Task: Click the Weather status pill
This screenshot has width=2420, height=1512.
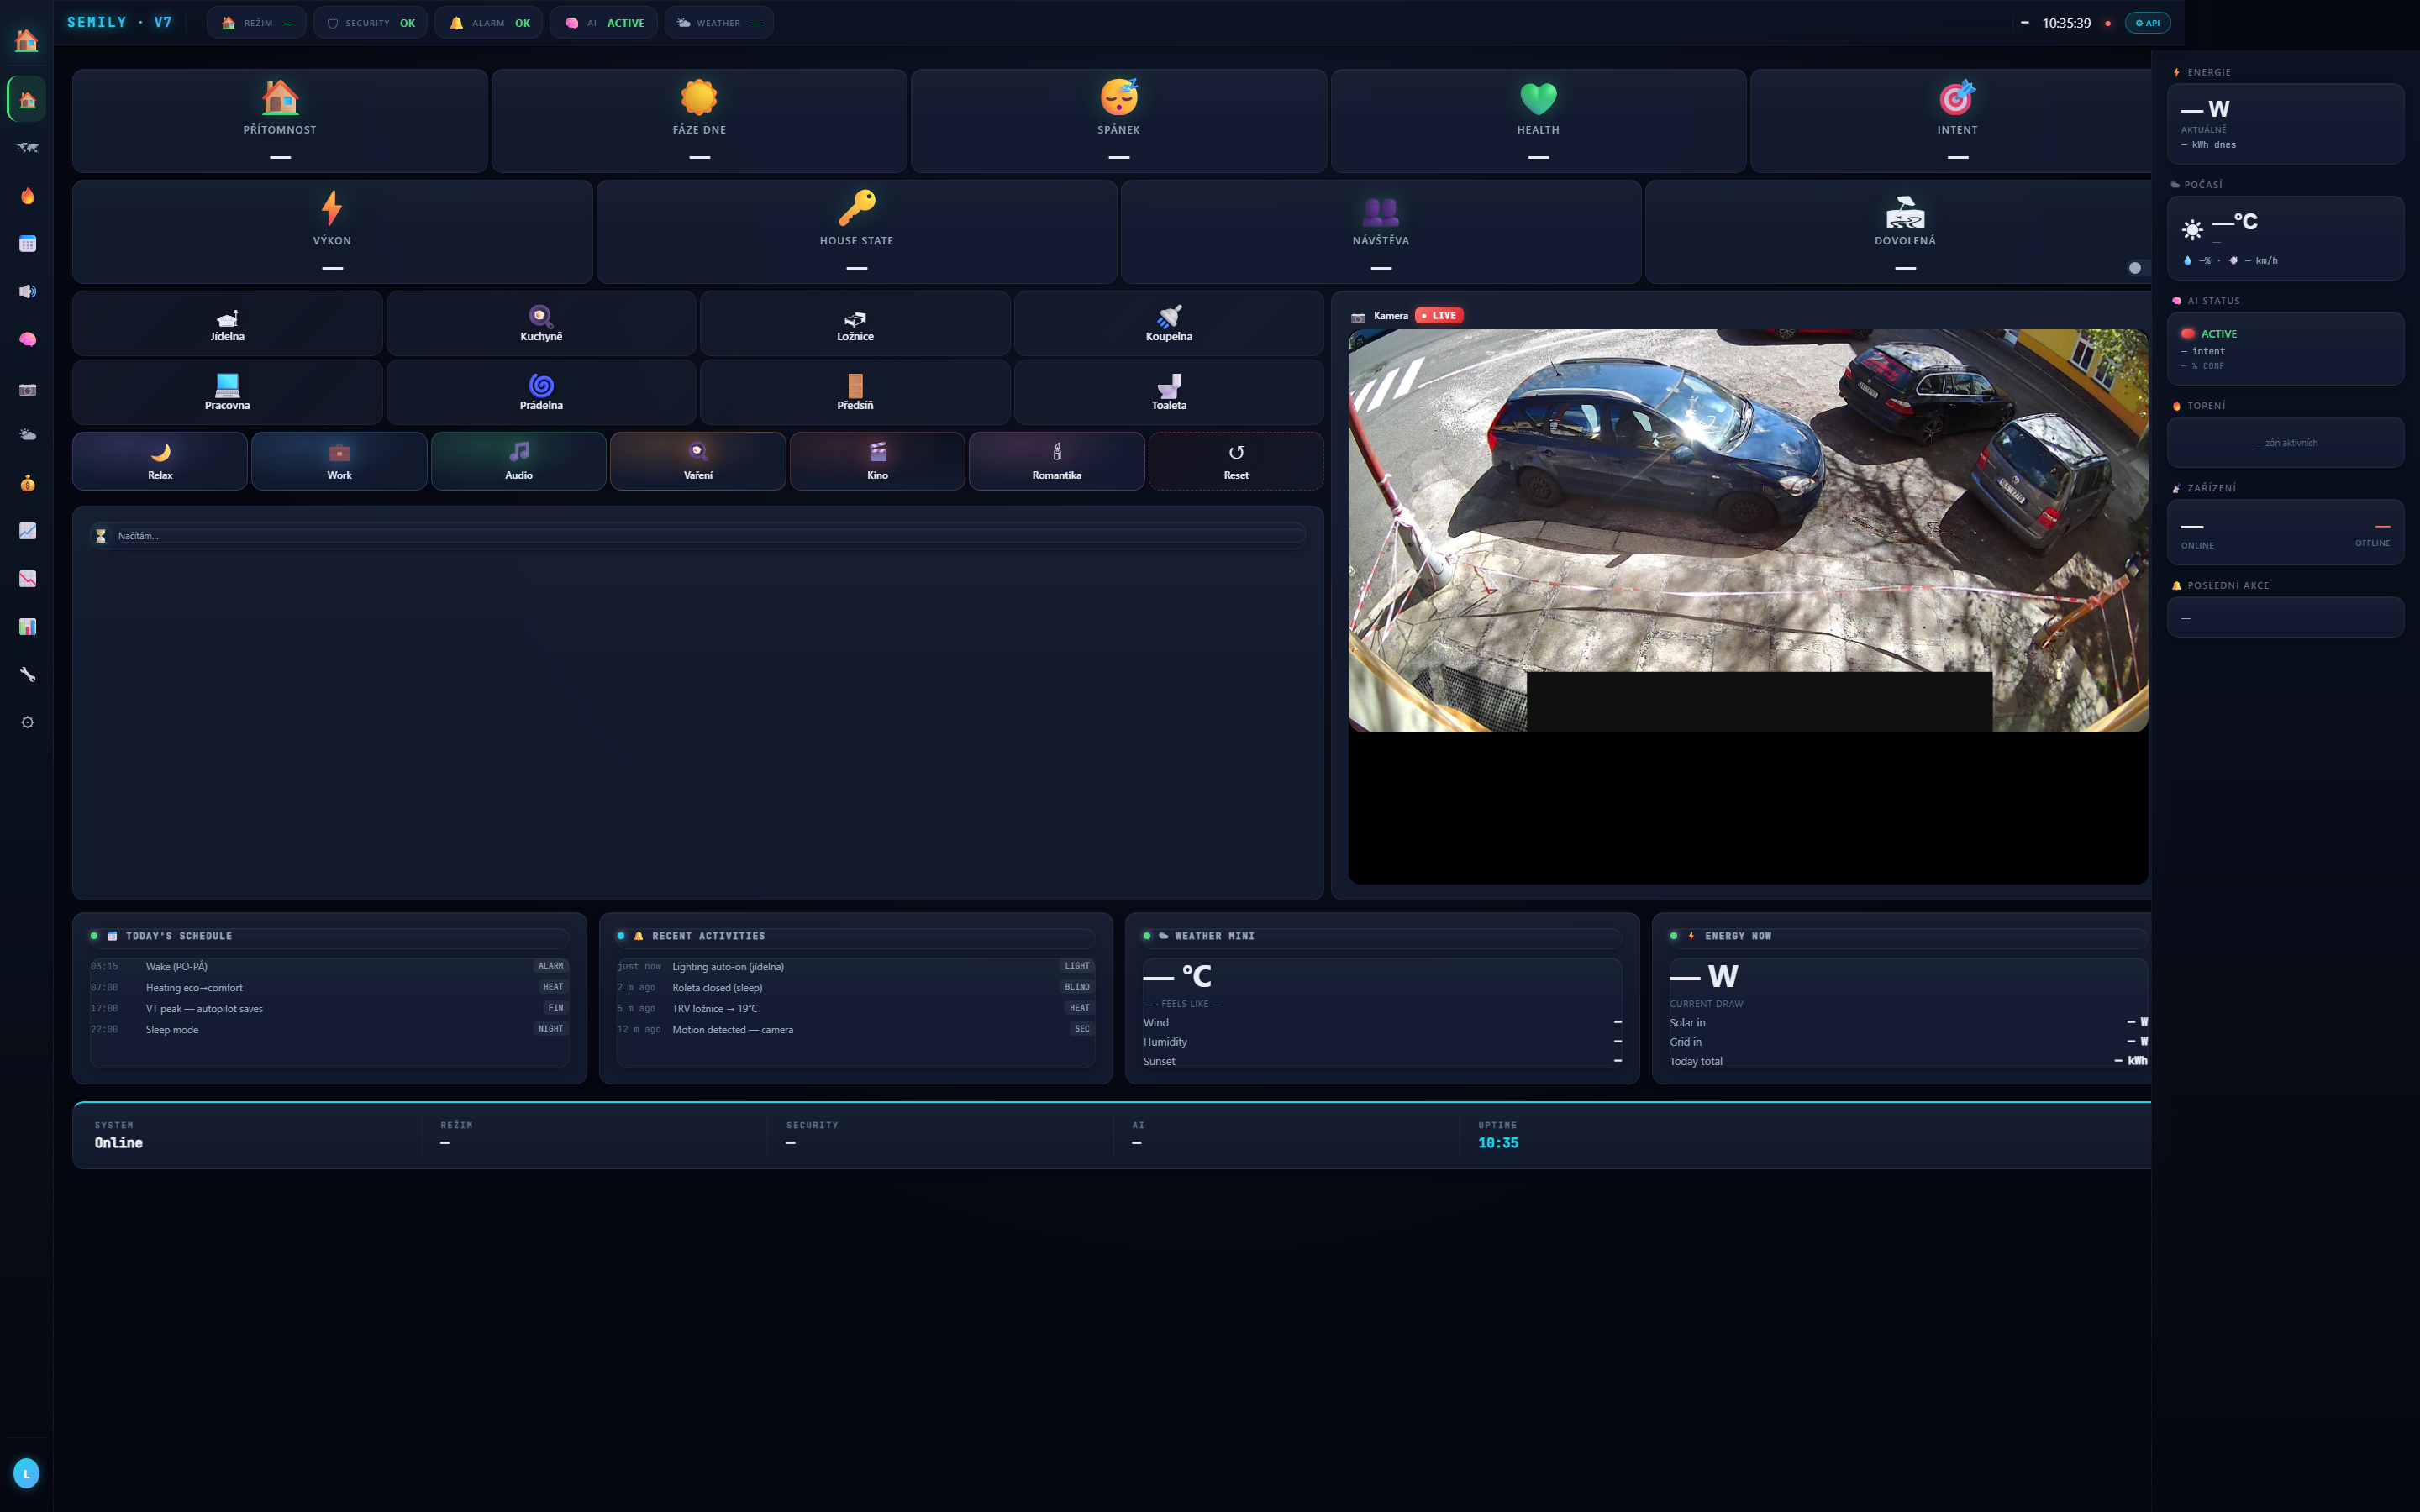Action: pos(718,23)
